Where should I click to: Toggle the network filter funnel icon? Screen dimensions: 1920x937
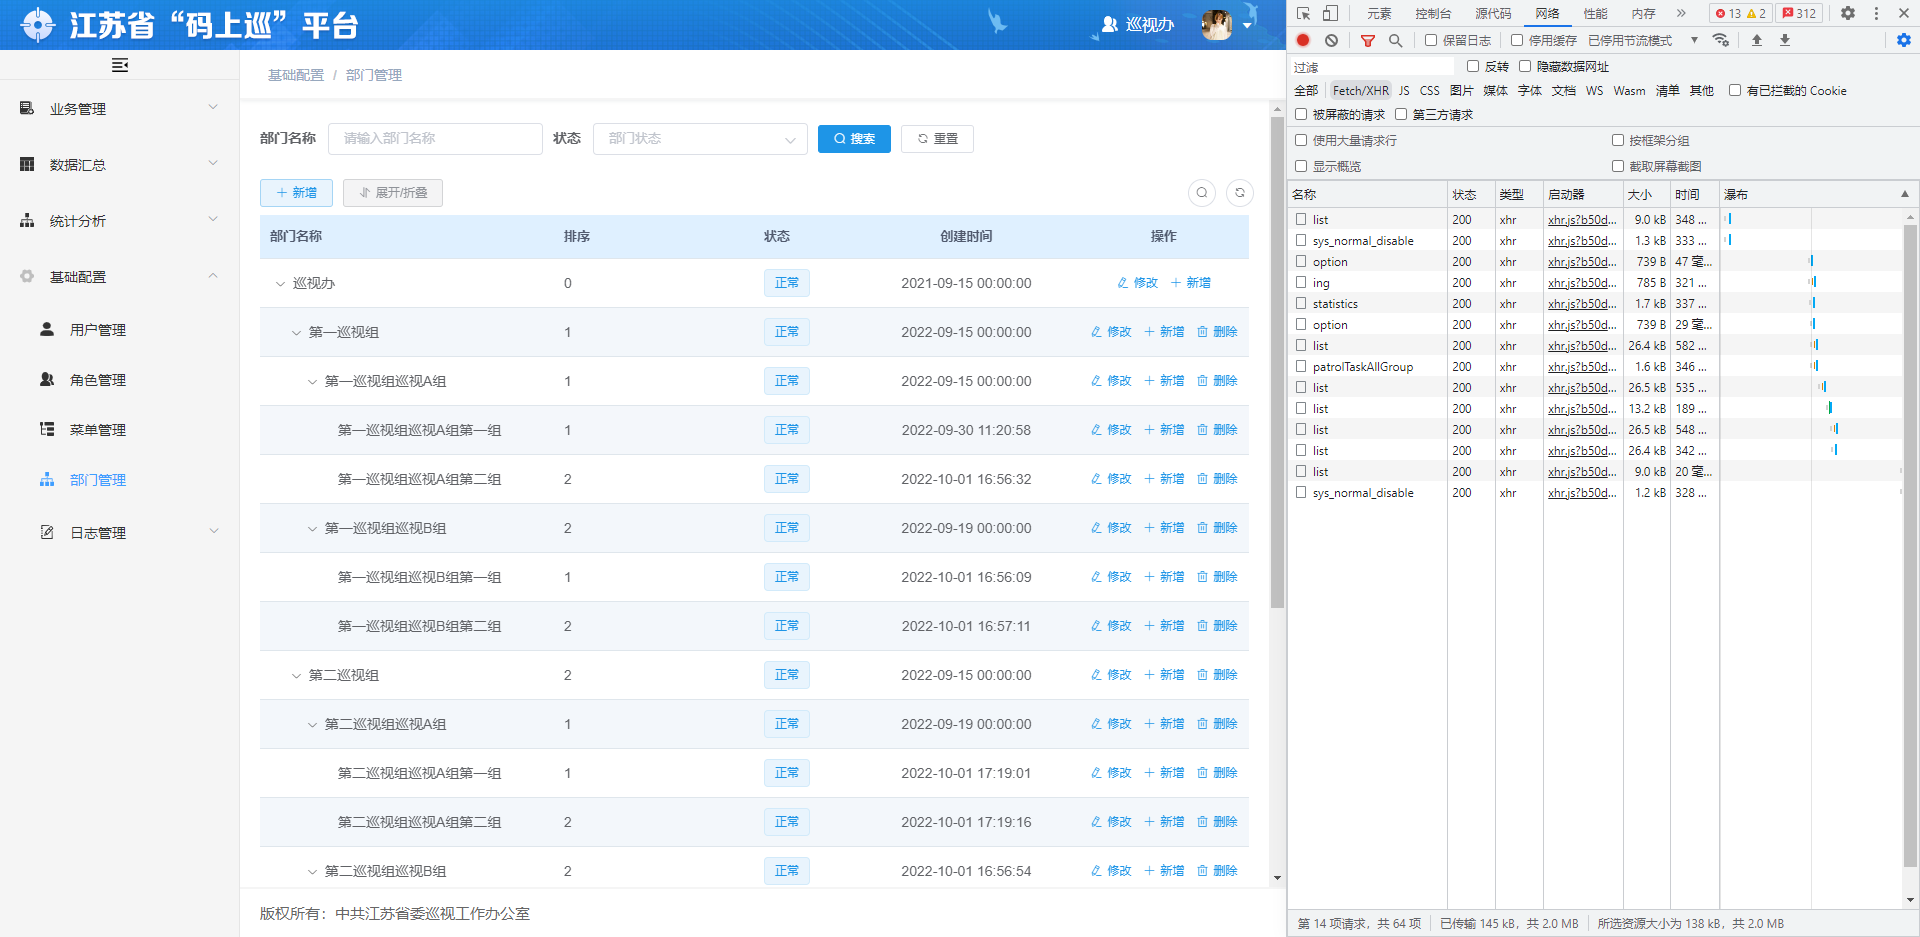[1368, 40]
